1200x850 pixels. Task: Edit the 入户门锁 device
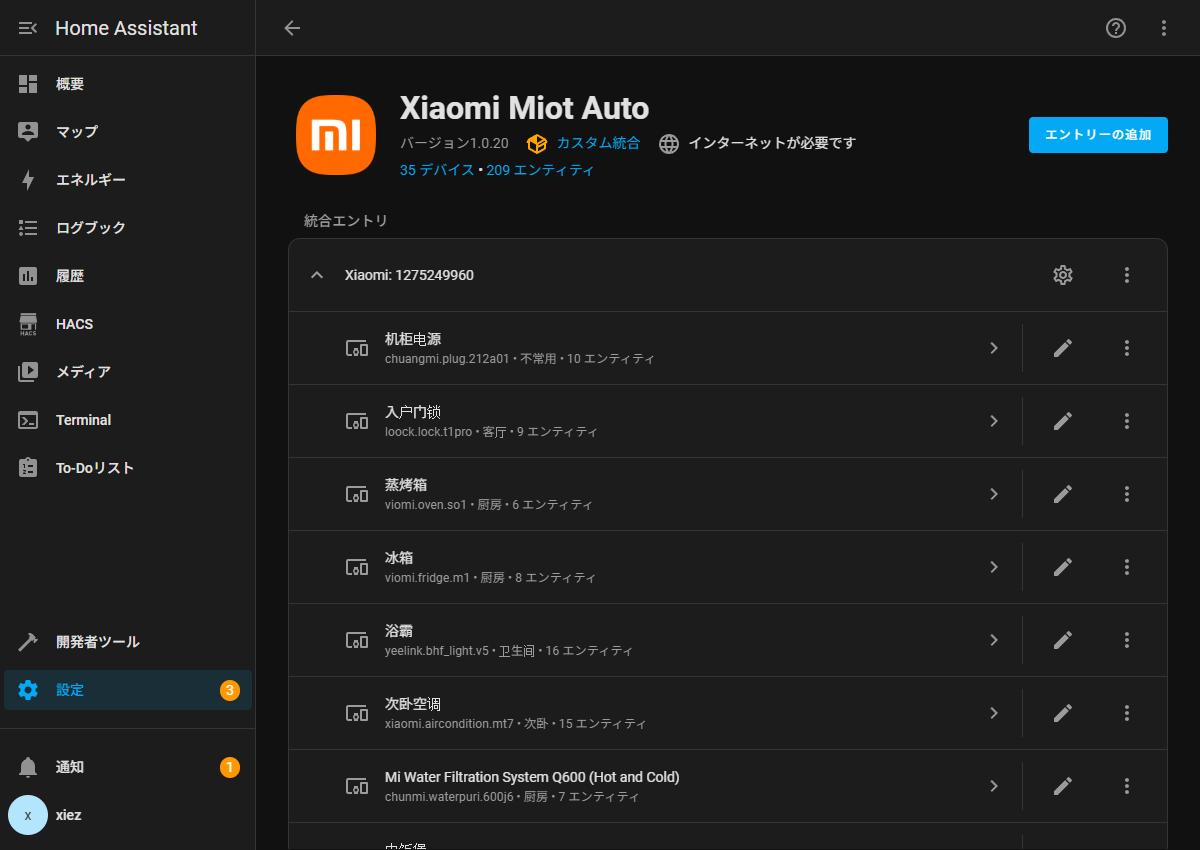tap(1063, 421)
